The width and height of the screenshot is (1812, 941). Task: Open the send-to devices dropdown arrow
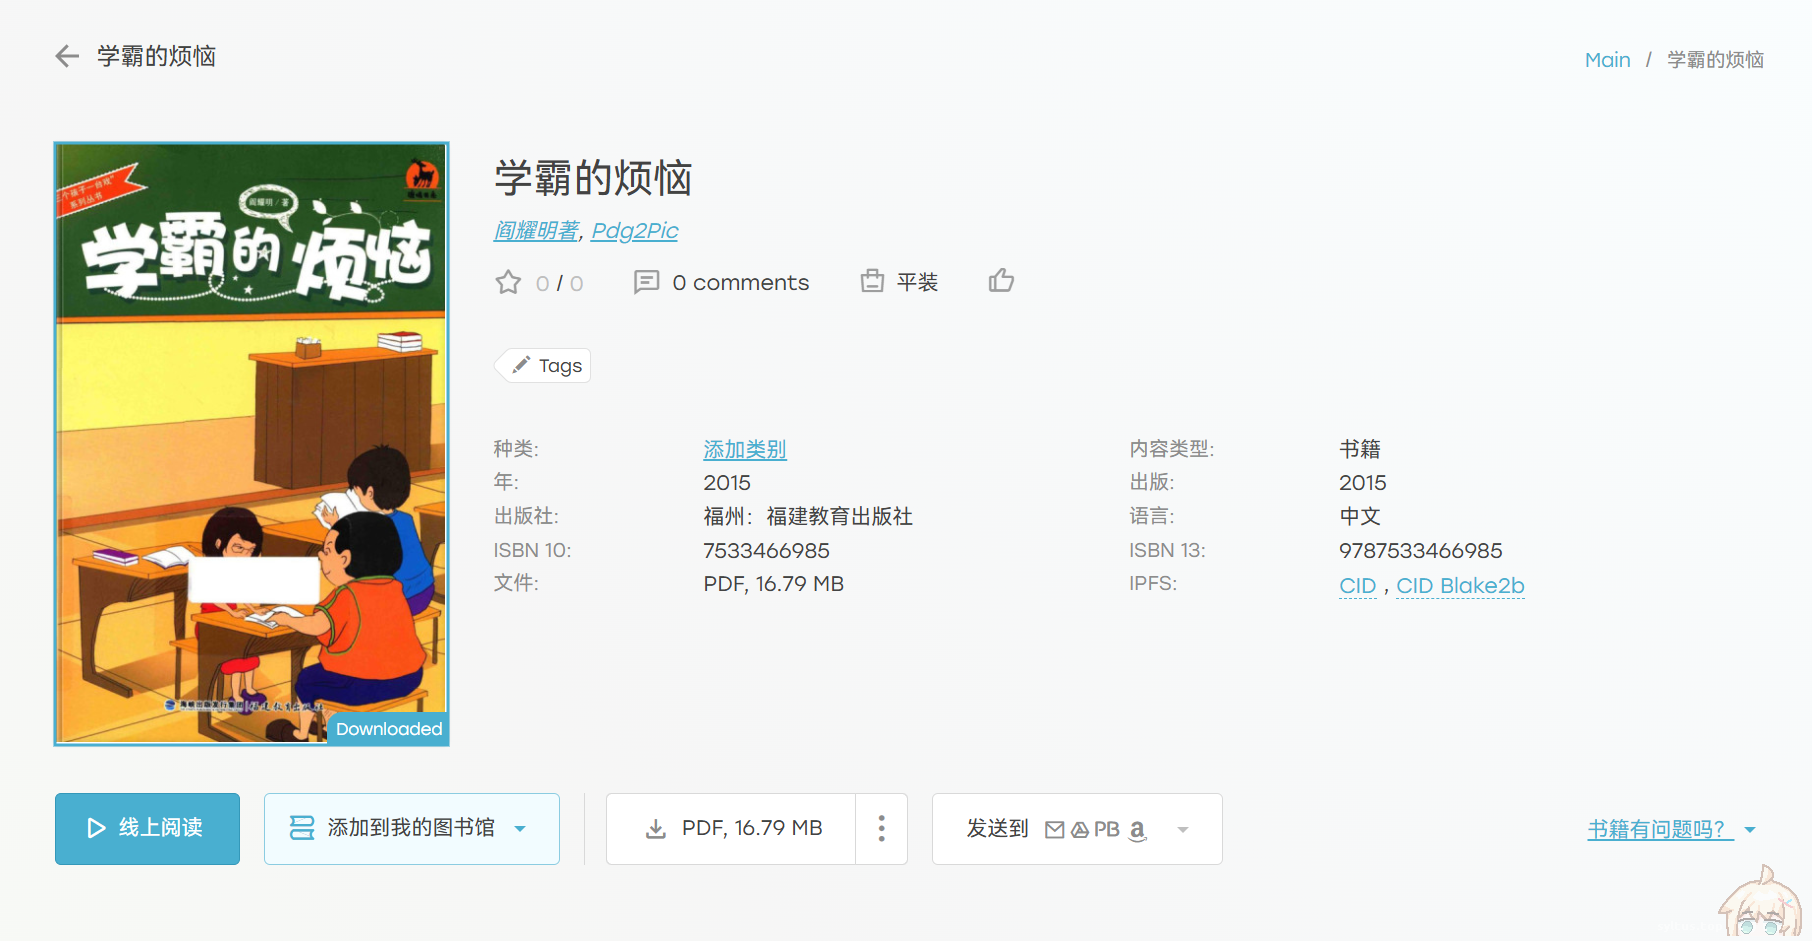click(1182, 830)
